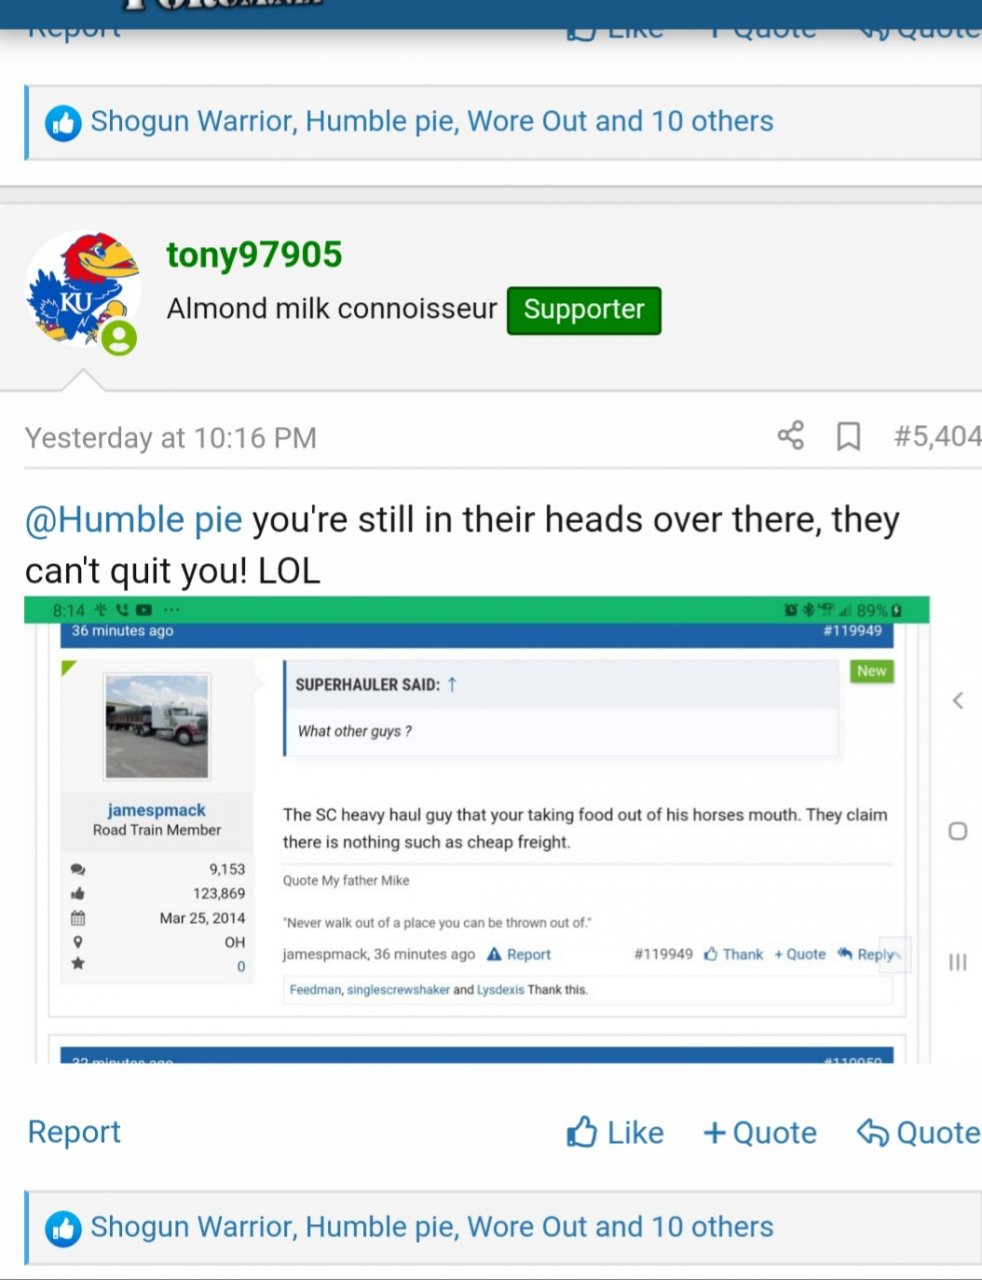982x1280 pixels.
Task: Open the post number #5,404 link
Action: tap(937, 436)
